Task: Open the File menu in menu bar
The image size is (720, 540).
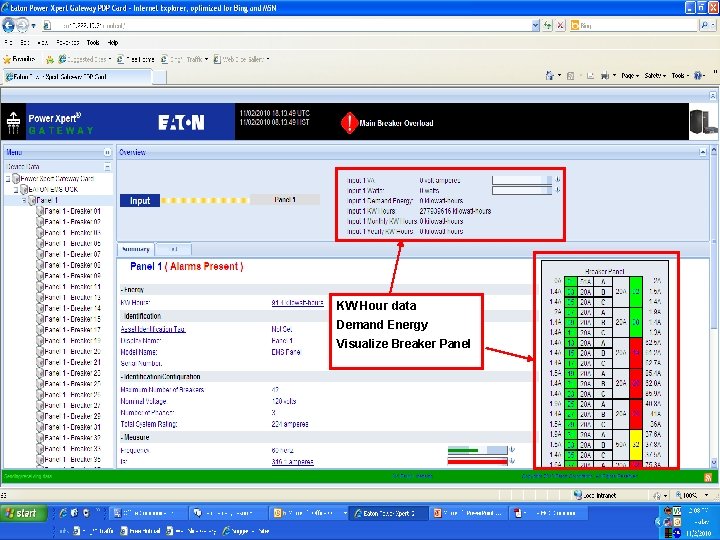Action: (x=8, y=43)
